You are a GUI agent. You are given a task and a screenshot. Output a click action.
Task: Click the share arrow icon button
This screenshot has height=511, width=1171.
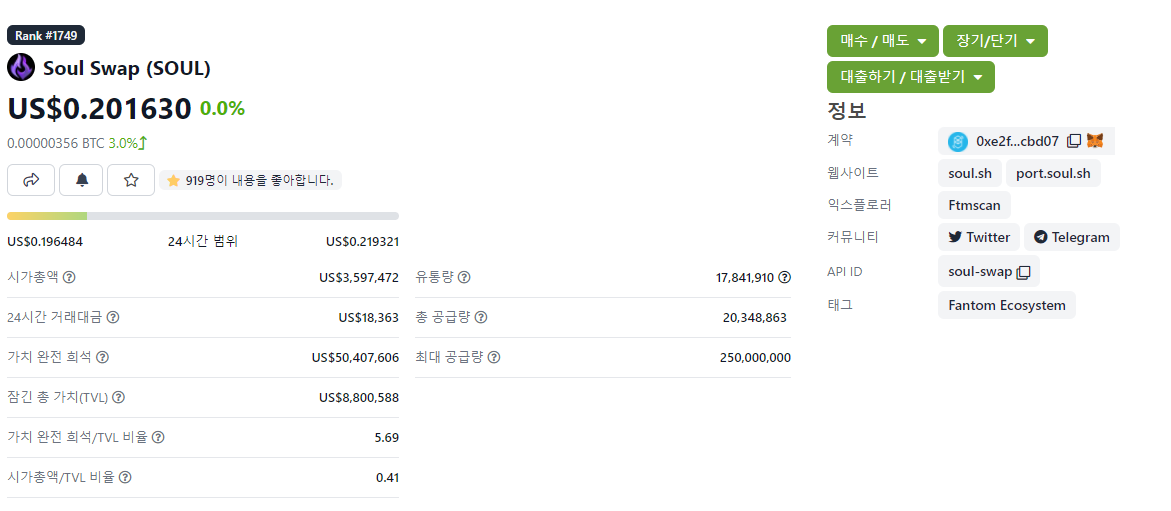point(31,180)
